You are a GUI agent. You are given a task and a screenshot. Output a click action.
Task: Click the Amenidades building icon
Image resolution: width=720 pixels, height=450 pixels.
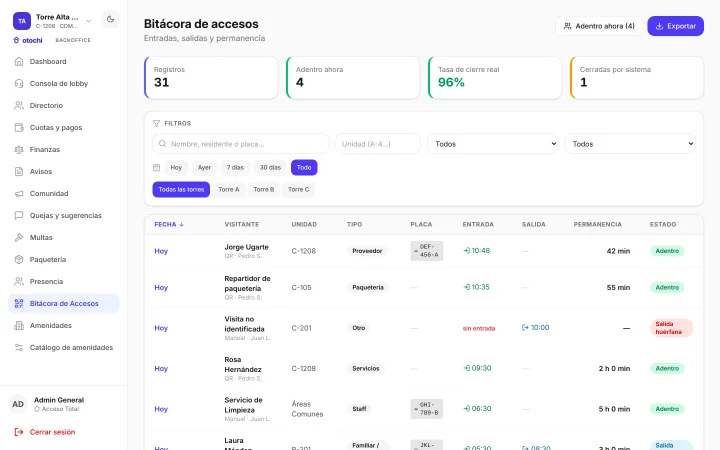click(x=19, y=326)
